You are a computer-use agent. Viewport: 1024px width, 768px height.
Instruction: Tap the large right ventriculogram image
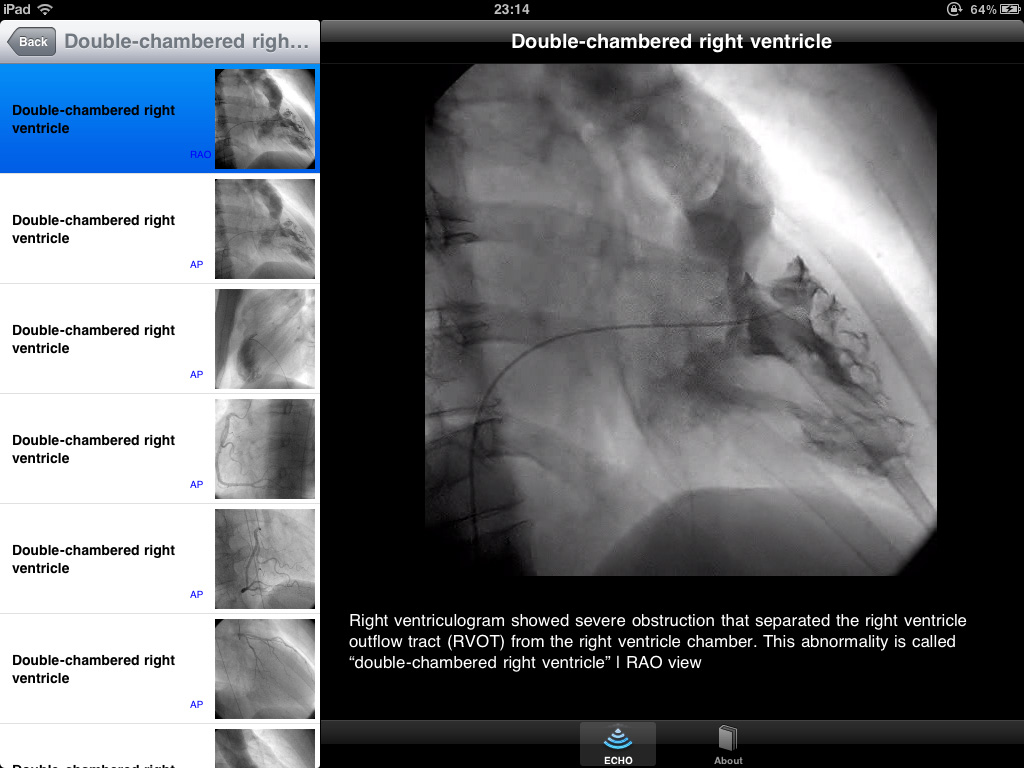(x=680, y=319)
